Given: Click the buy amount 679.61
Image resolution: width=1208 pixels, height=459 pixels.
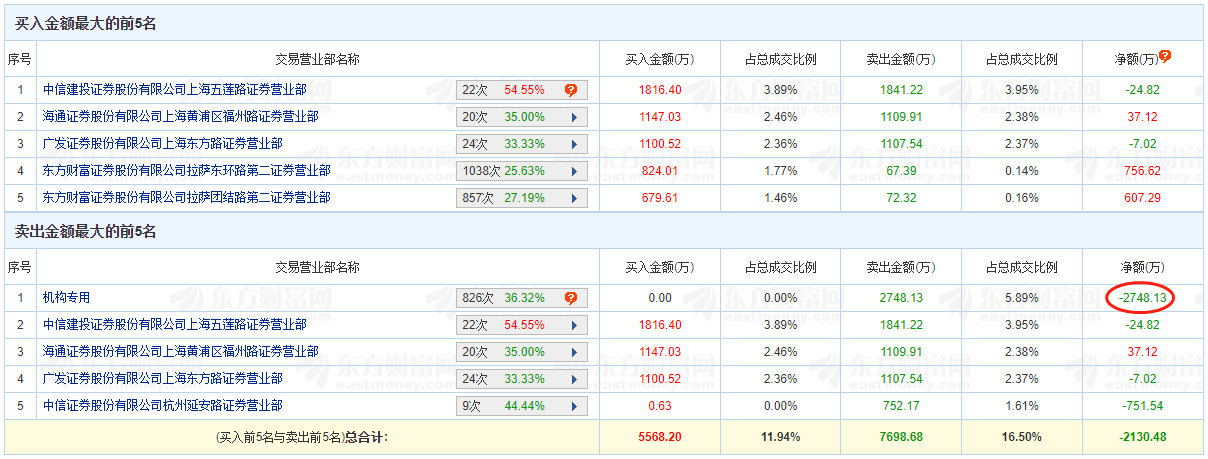Looking at the screenshot, I should pyautogui.click(x=659, y=198).
